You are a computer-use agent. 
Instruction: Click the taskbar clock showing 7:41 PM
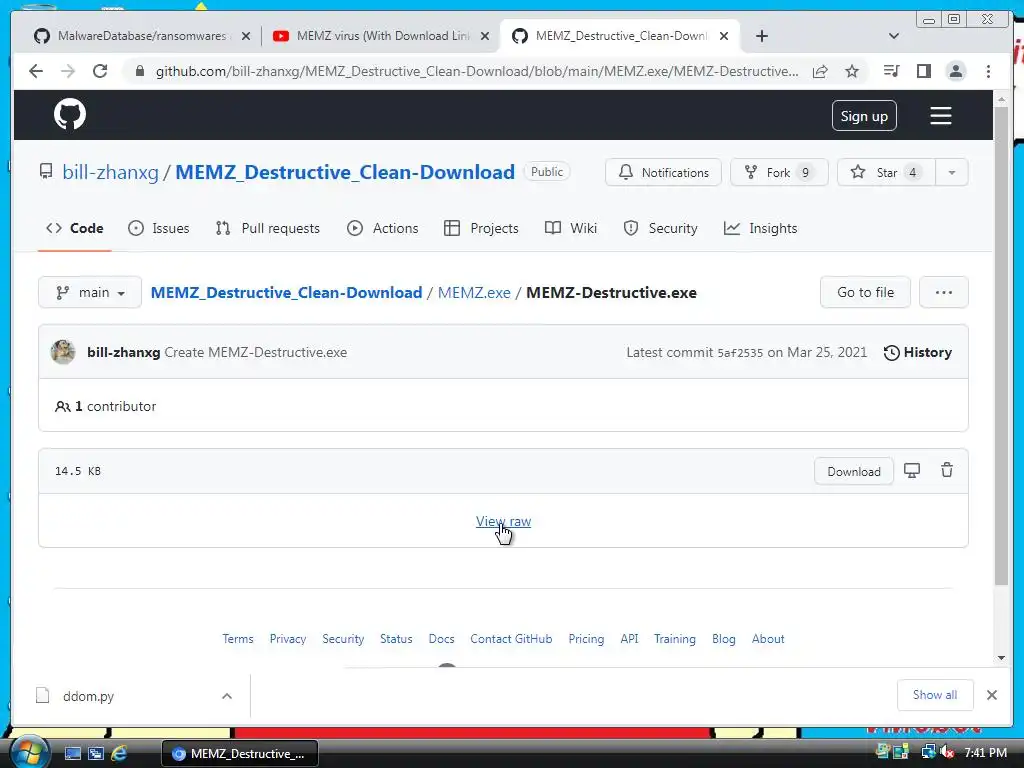tap(985, 753)
